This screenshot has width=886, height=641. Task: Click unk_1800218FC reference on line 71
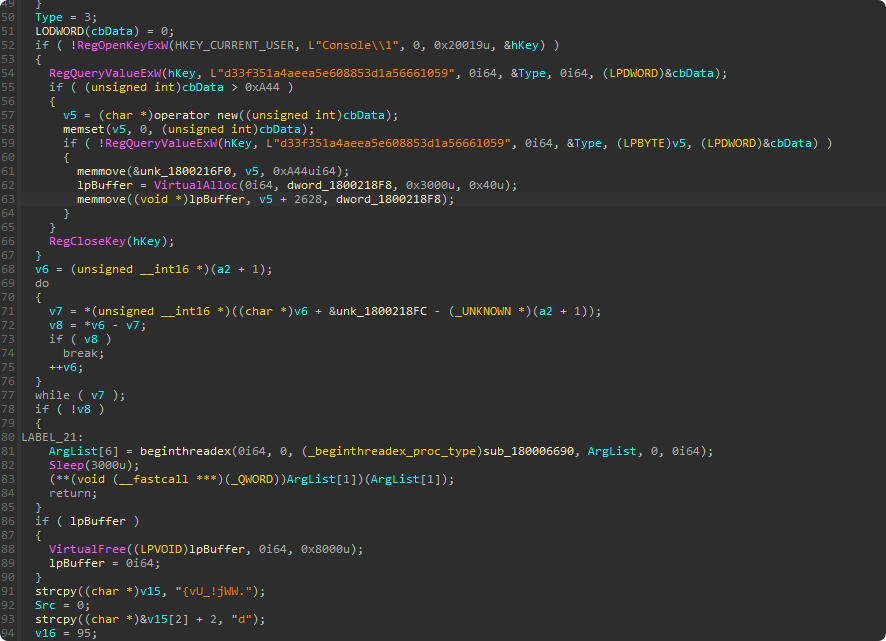point(391,311)
